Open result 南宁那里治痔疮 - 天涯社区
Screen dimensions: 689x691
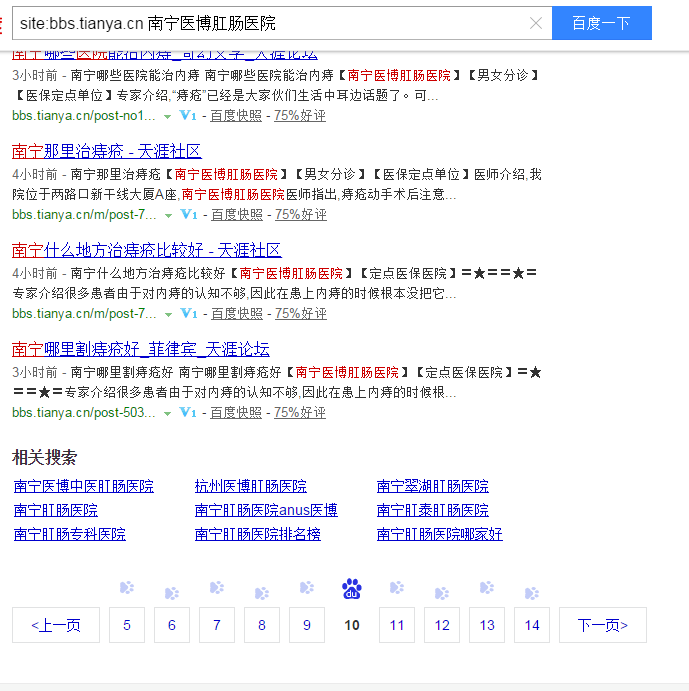107,151
